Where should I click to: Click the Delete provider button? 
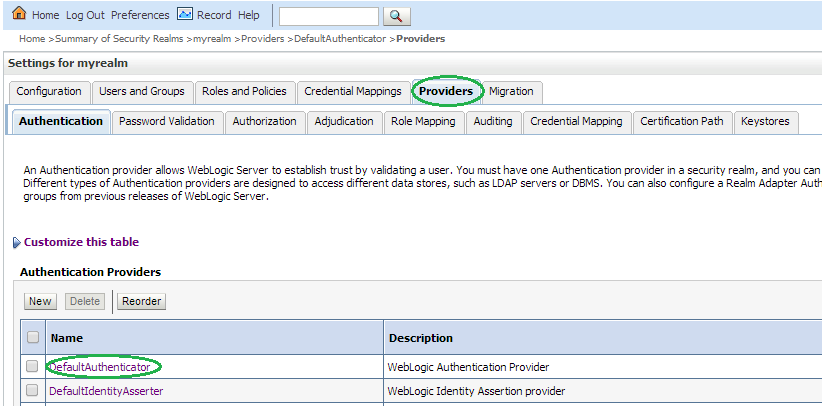(85, 302)
